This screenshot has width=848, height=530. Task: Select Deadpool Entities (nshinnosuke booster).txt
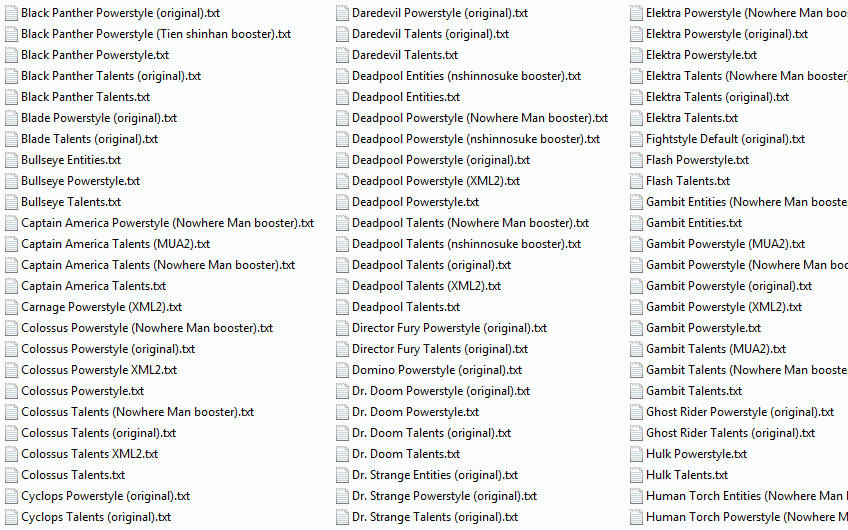point(466,76)
